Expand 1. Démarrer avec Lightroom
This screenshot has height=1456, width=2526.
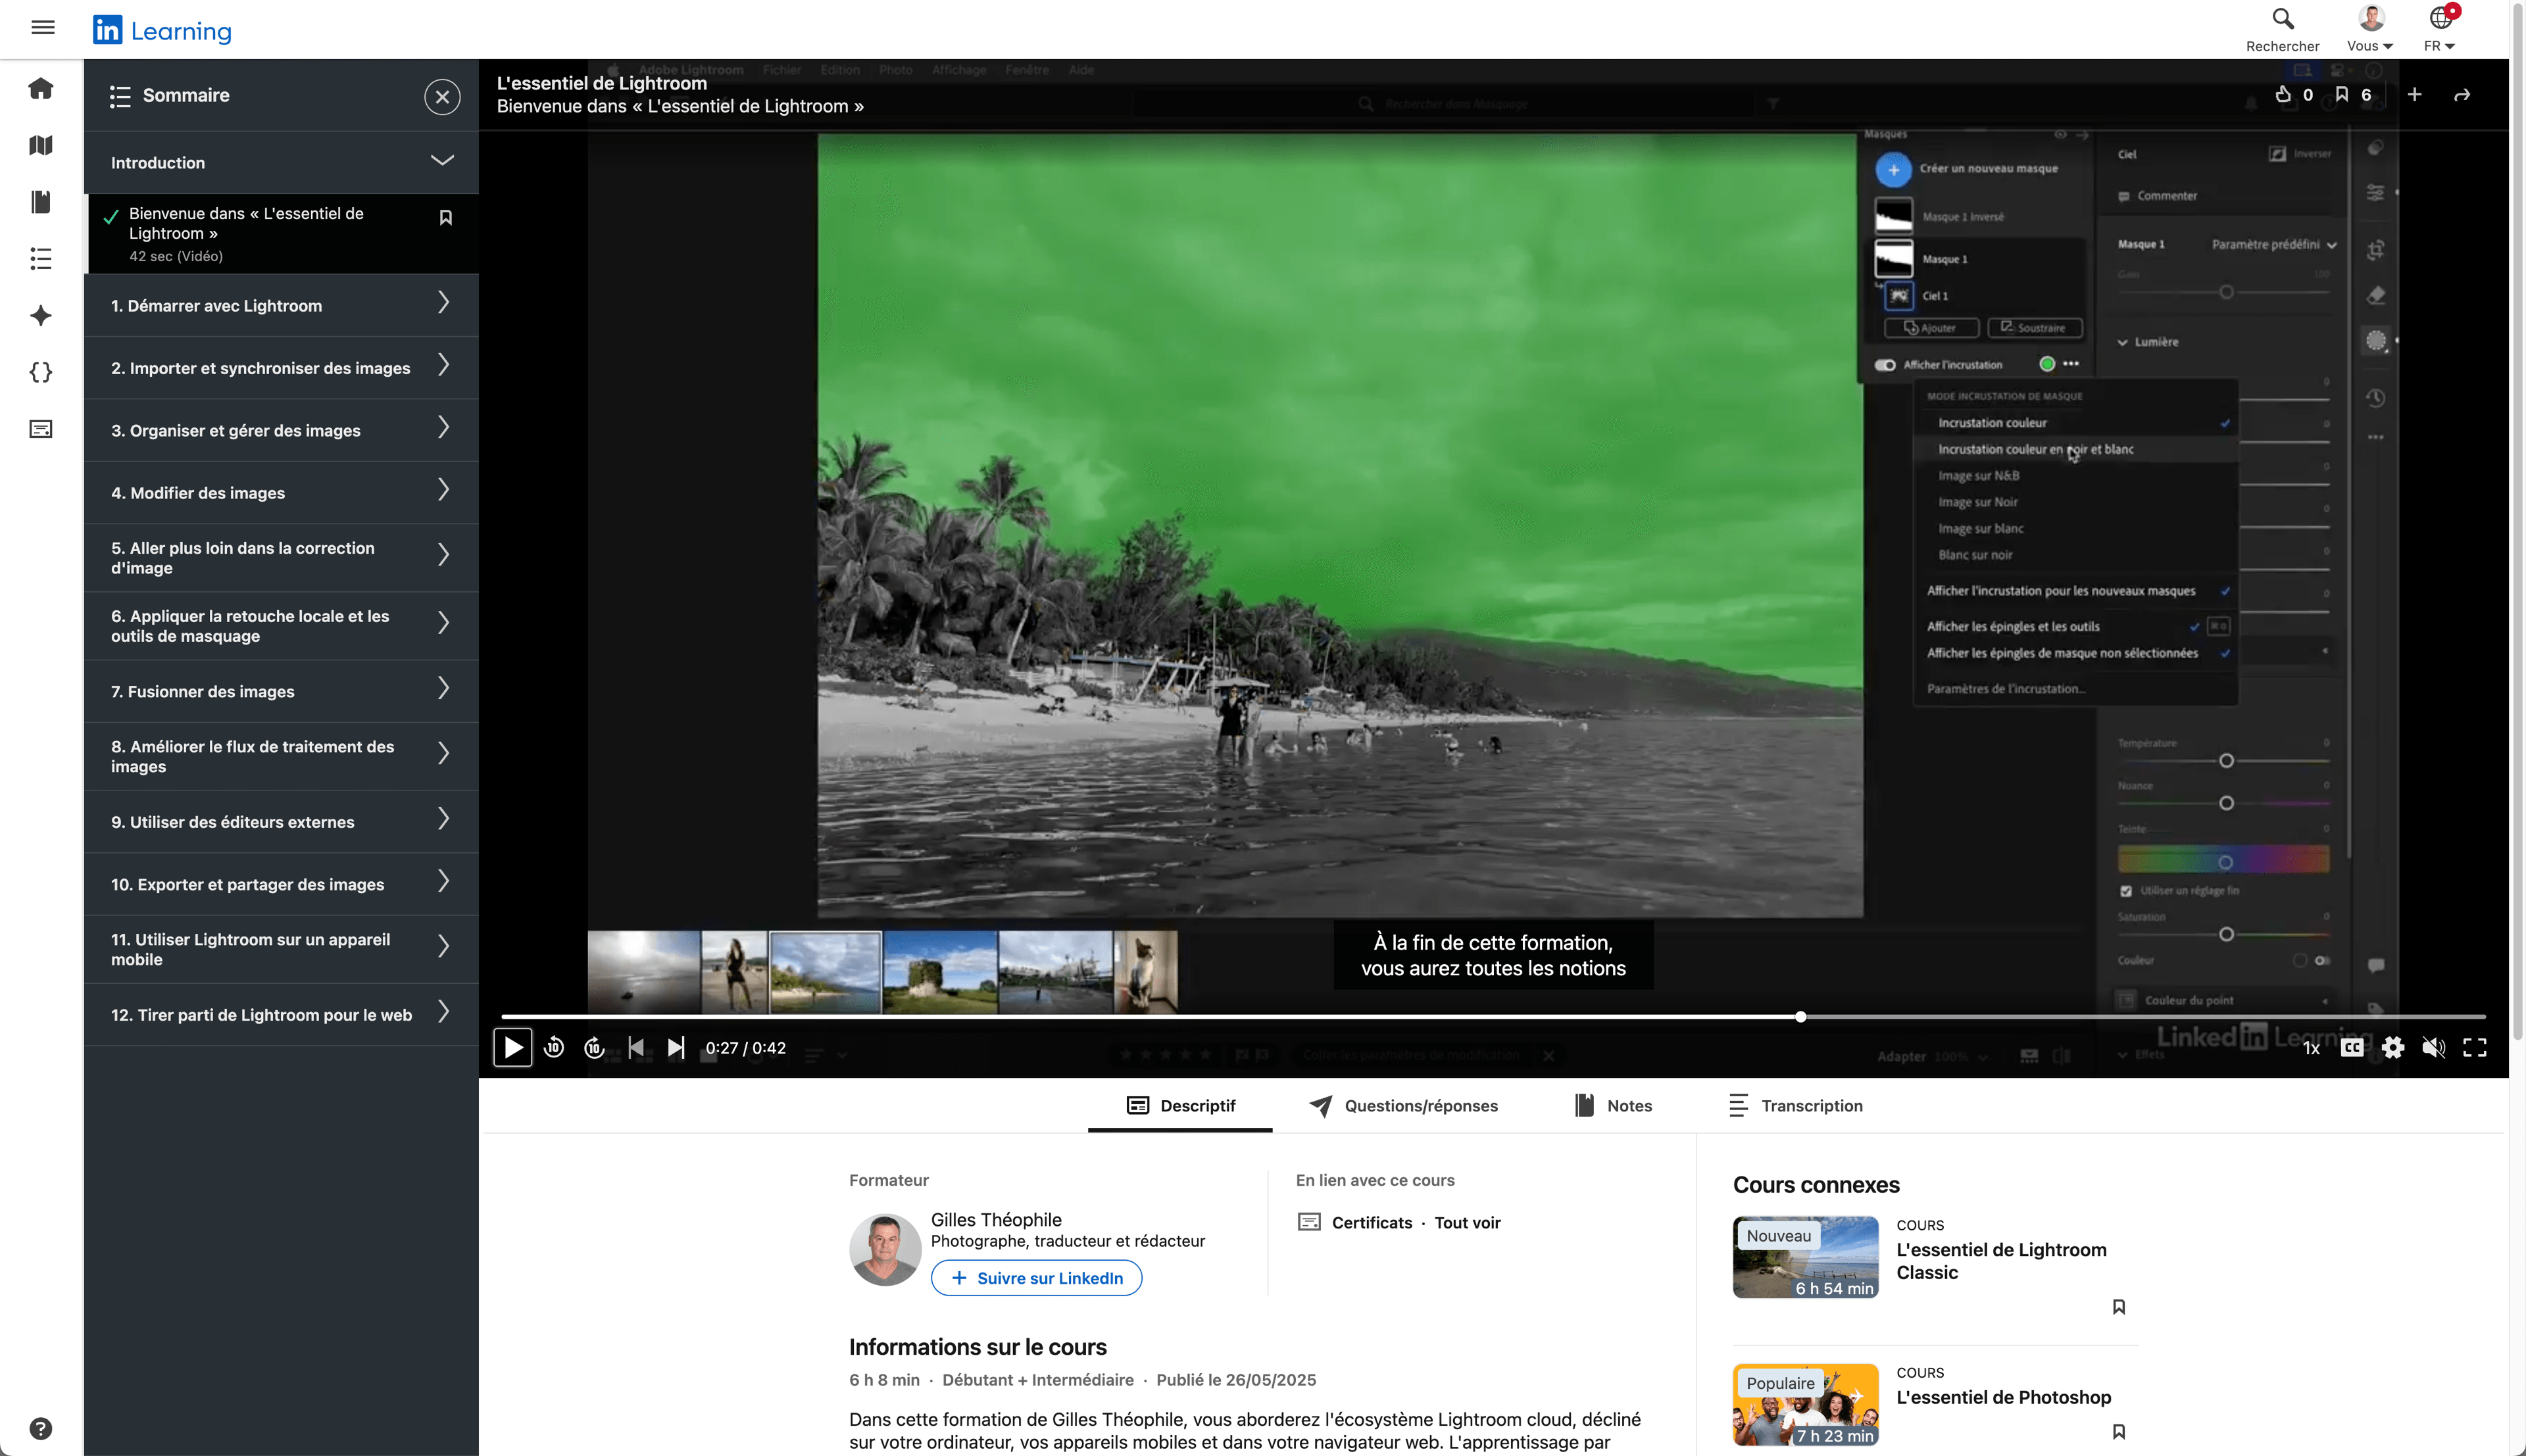pos(281,305)
